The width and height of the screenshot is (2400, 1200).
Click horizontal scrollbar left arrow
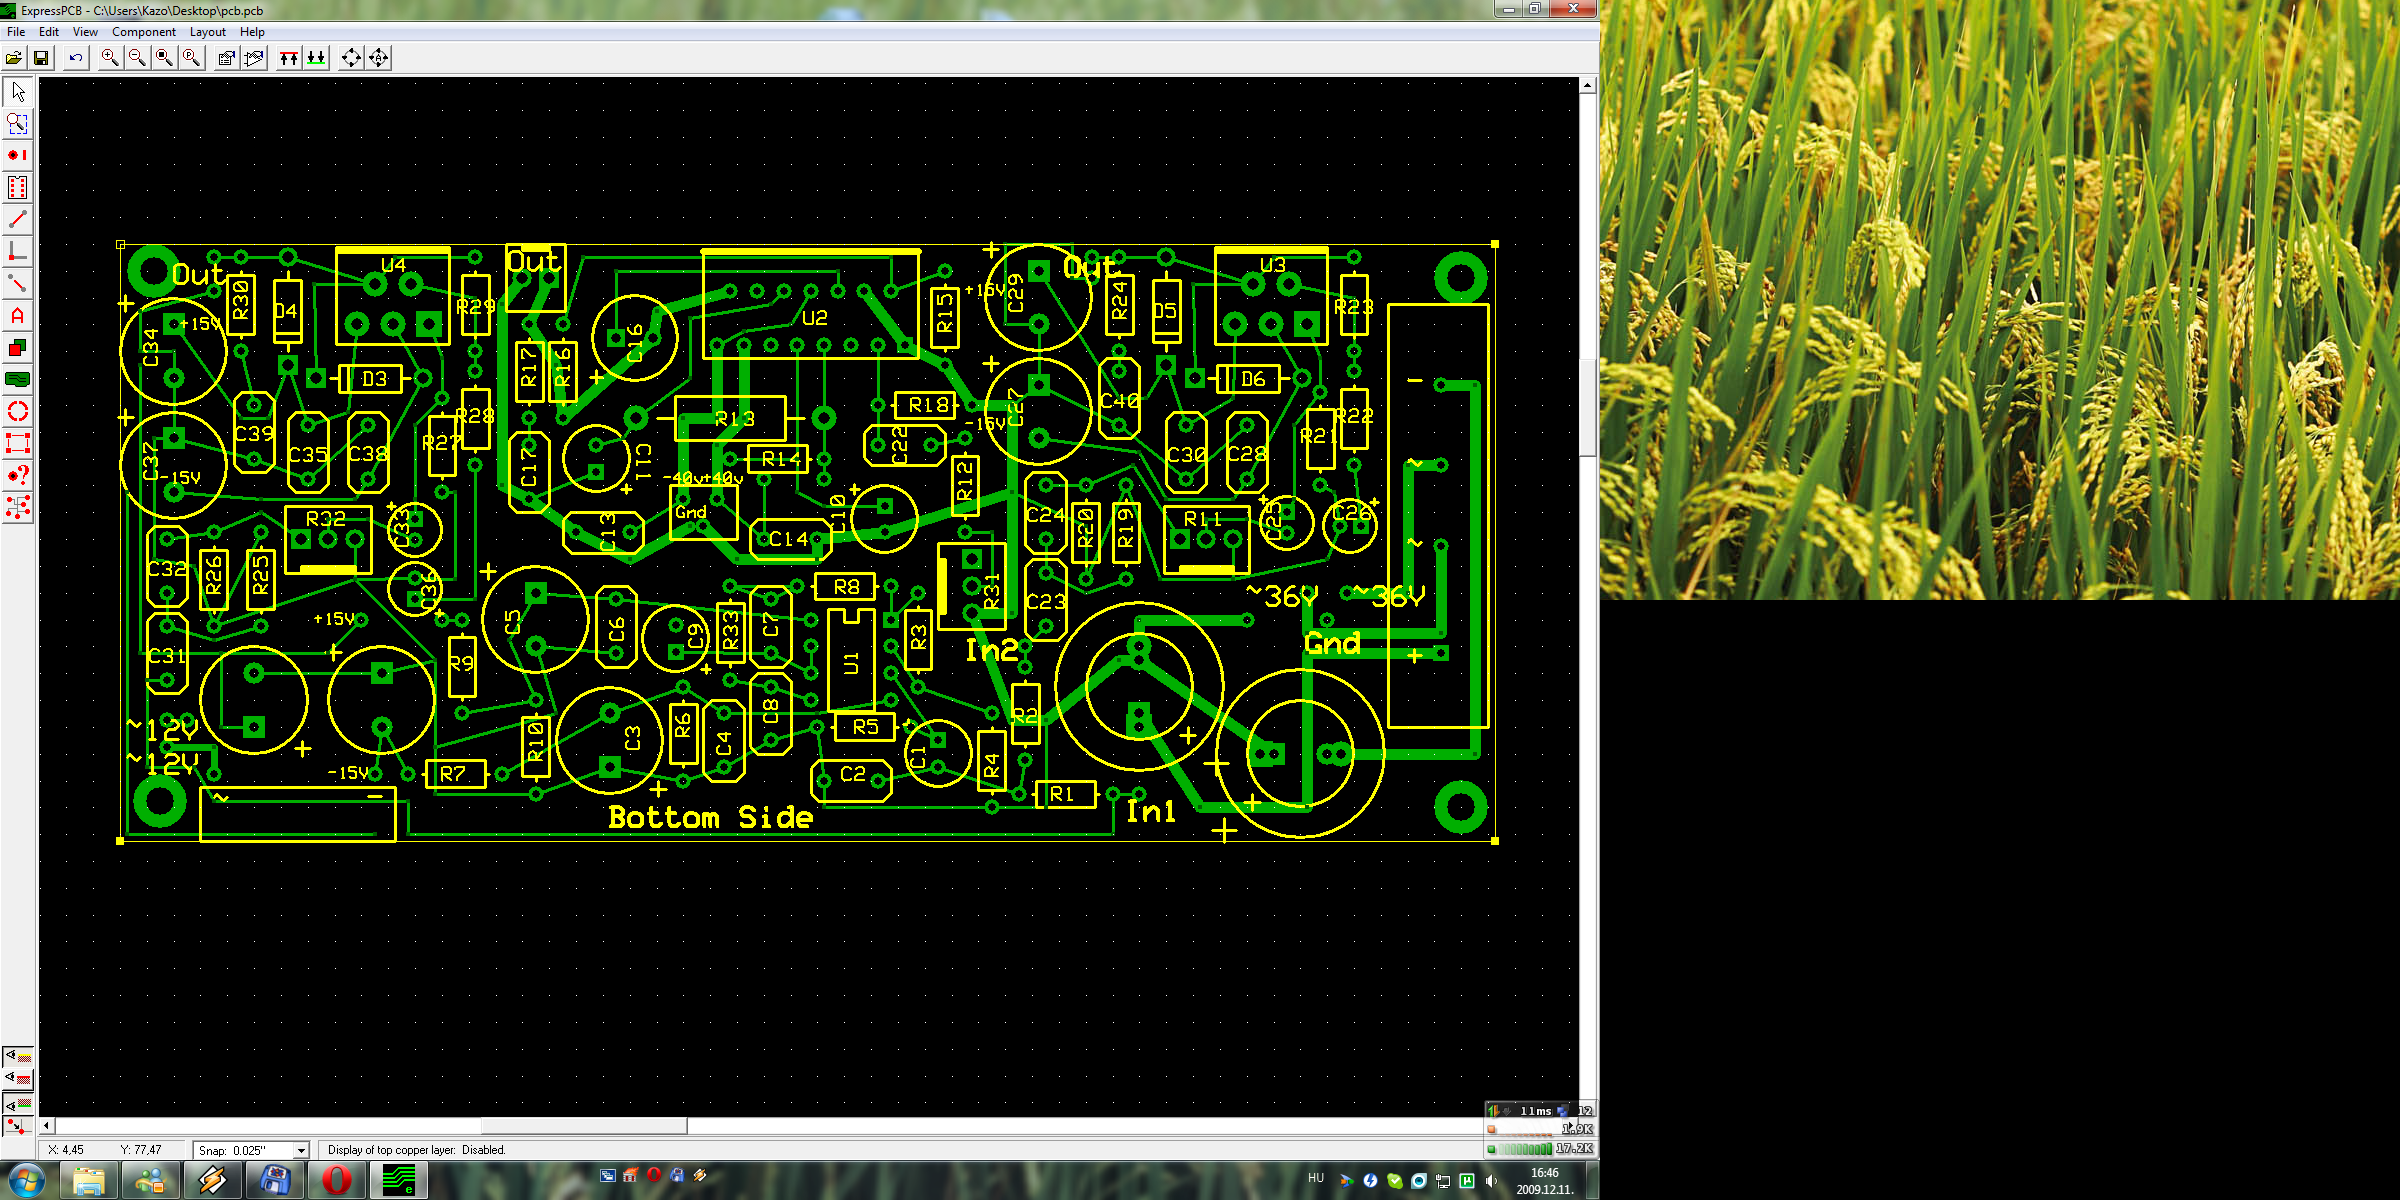46,1126
